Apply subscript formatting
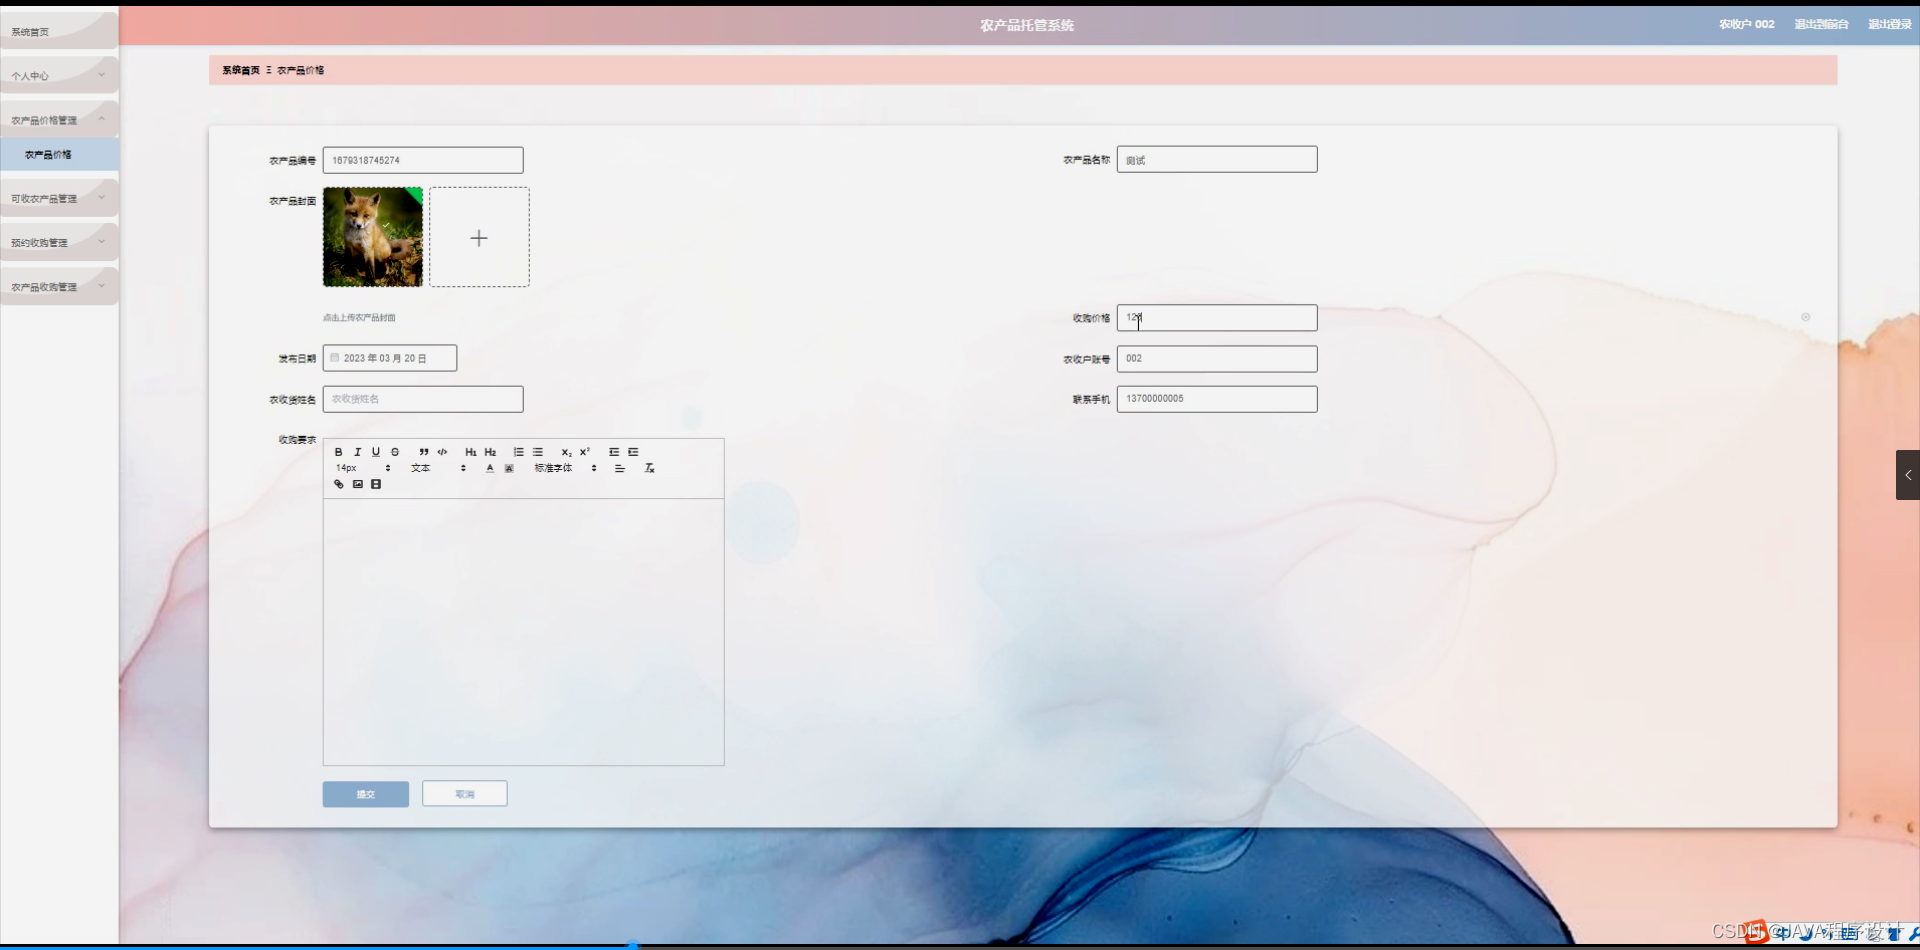Viewport: 1920px width, 950px height. 566,452
